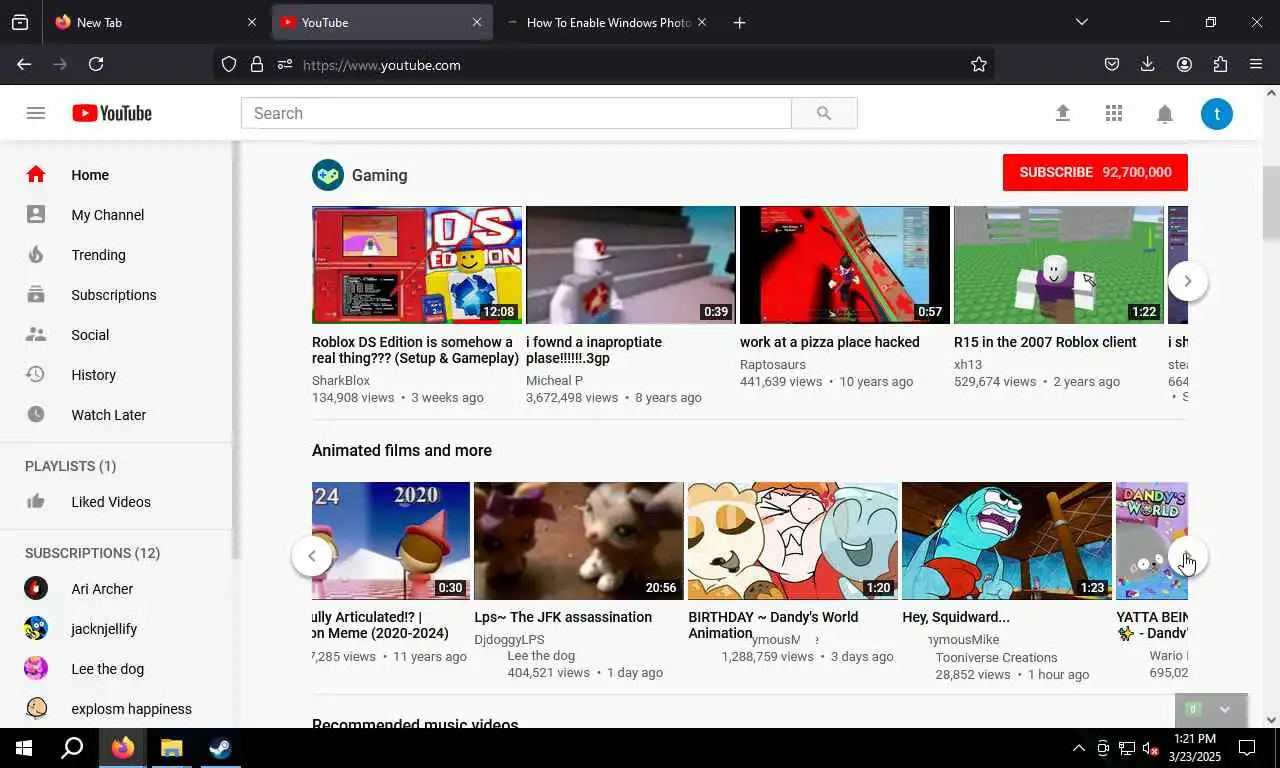The height and width of the screenshot is (768, 1280).
Task: Click the Subscribe 92,700,000 button
Action: point(1095,172)
